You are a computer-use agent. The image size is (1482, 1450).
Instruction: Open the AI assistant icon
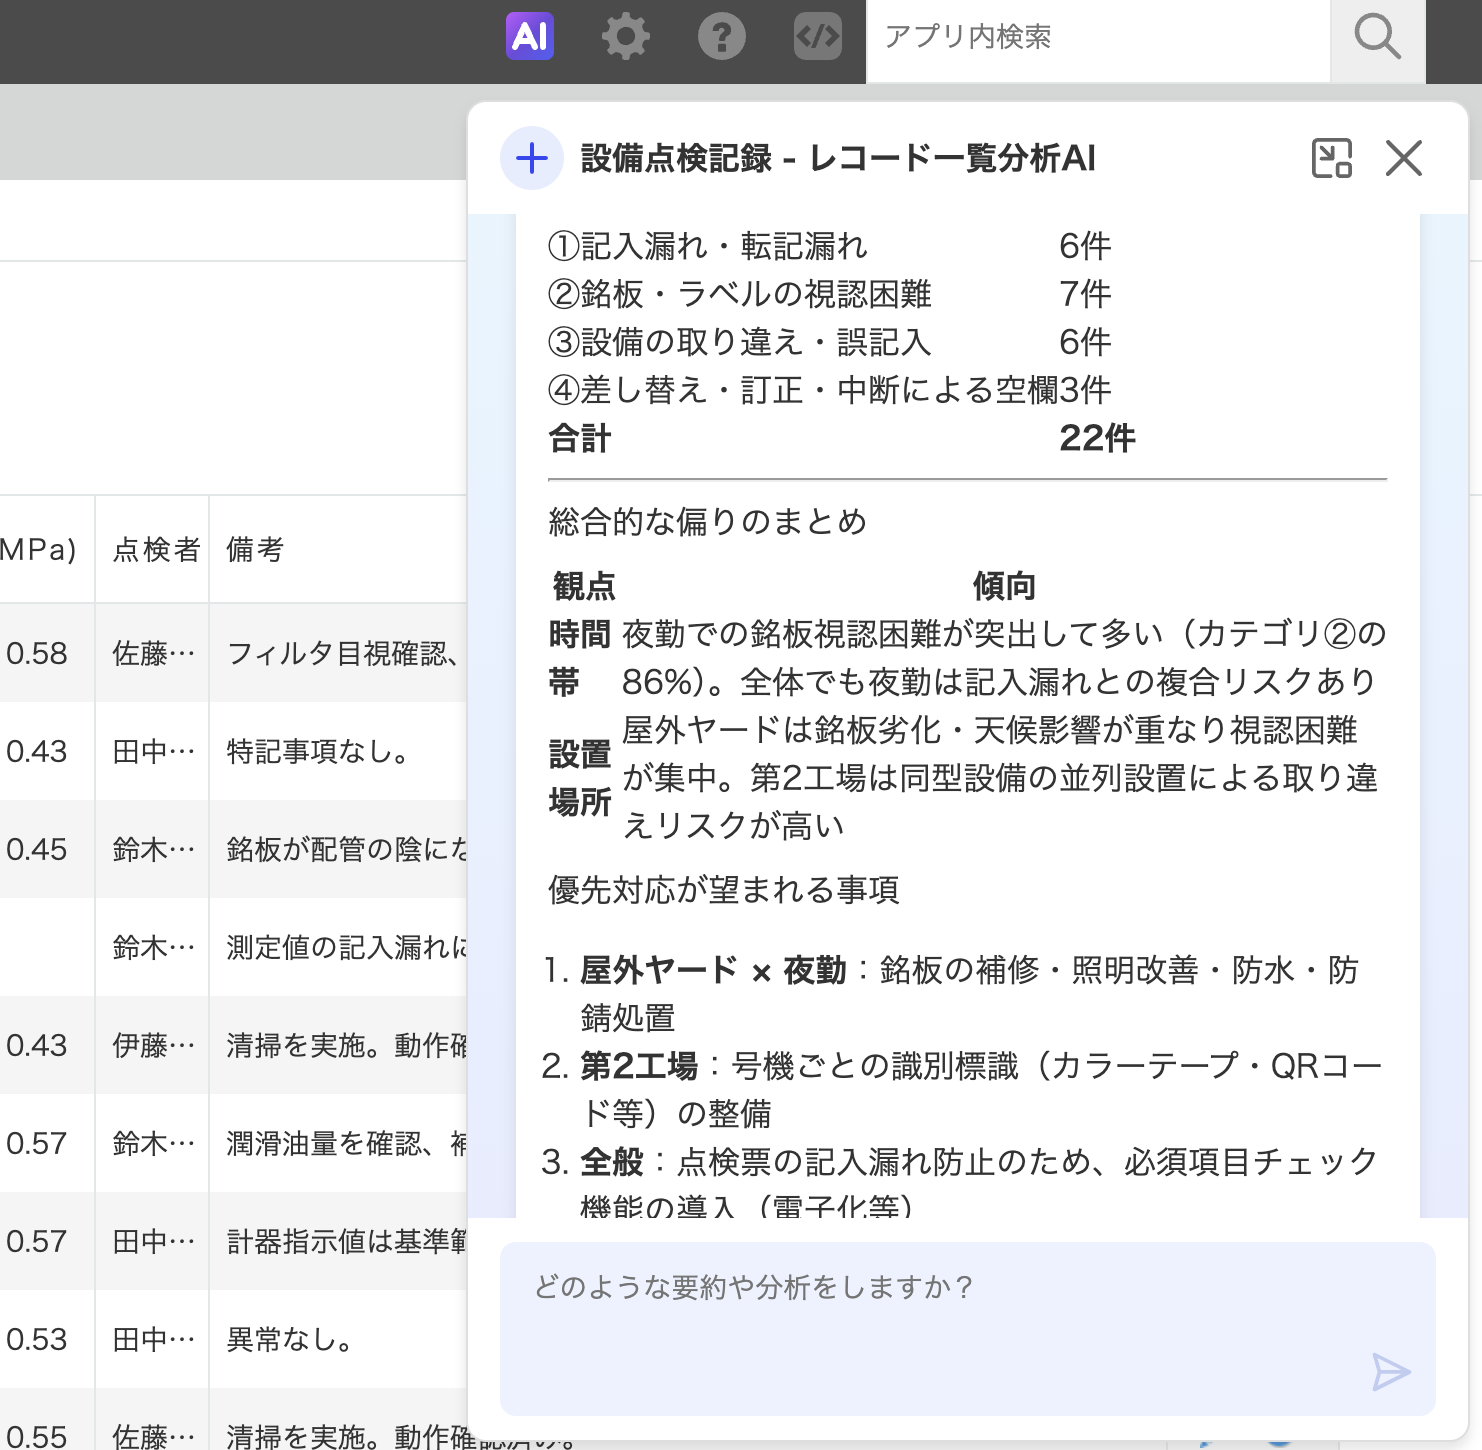pos(530,37)
